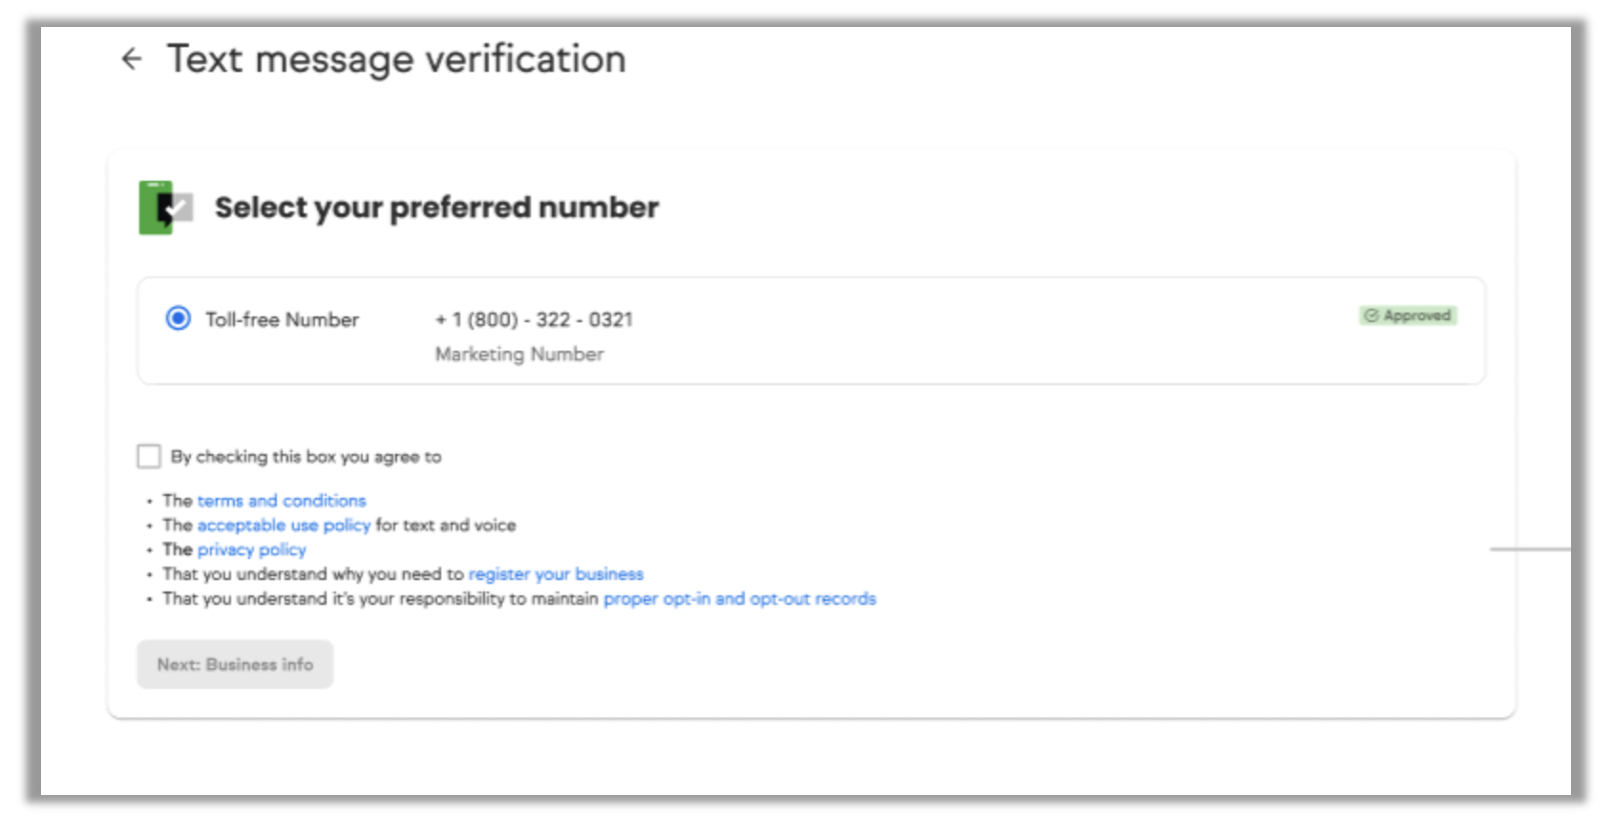
Task: Select the Toll-free Number radio button
Action: (x=178, y=318)
